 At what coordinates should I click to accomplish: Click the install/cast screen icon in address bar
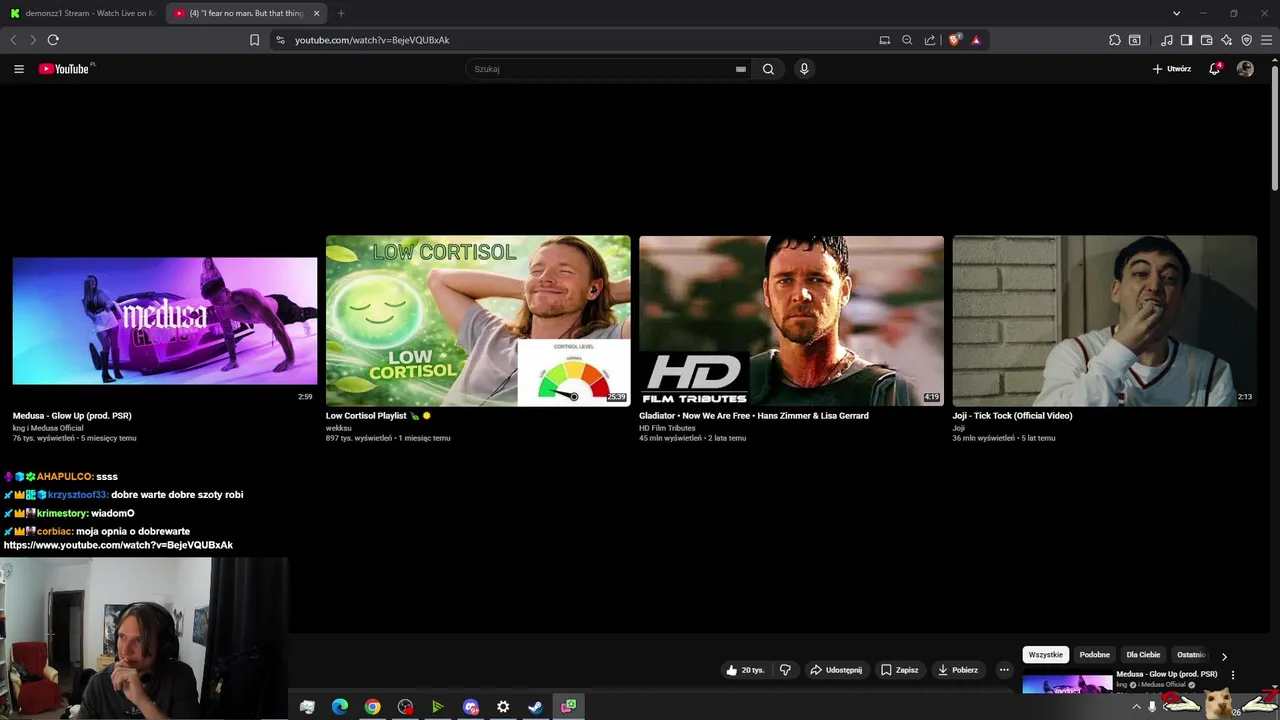(x=884, y=40)
